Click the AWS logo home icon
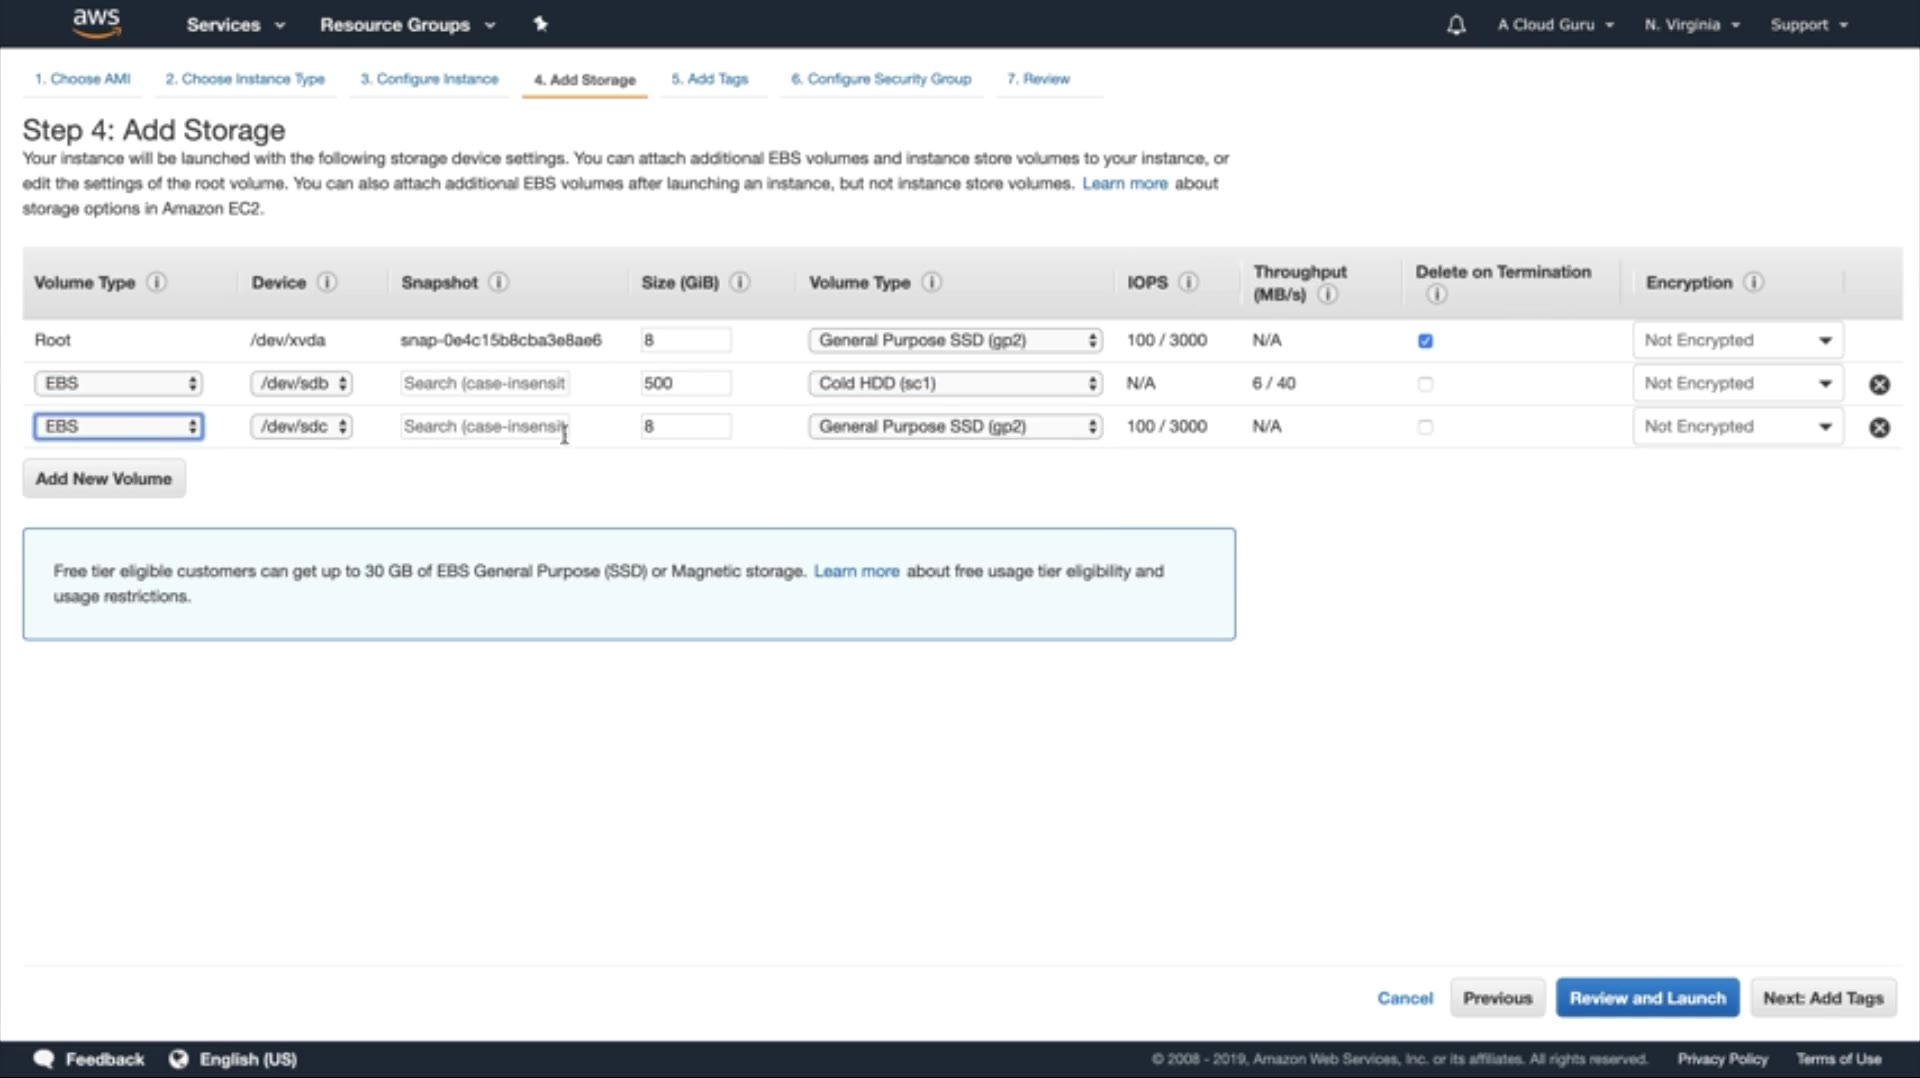The width and height of the screenshot is (1920, 1078). click(x=96, y=23)
